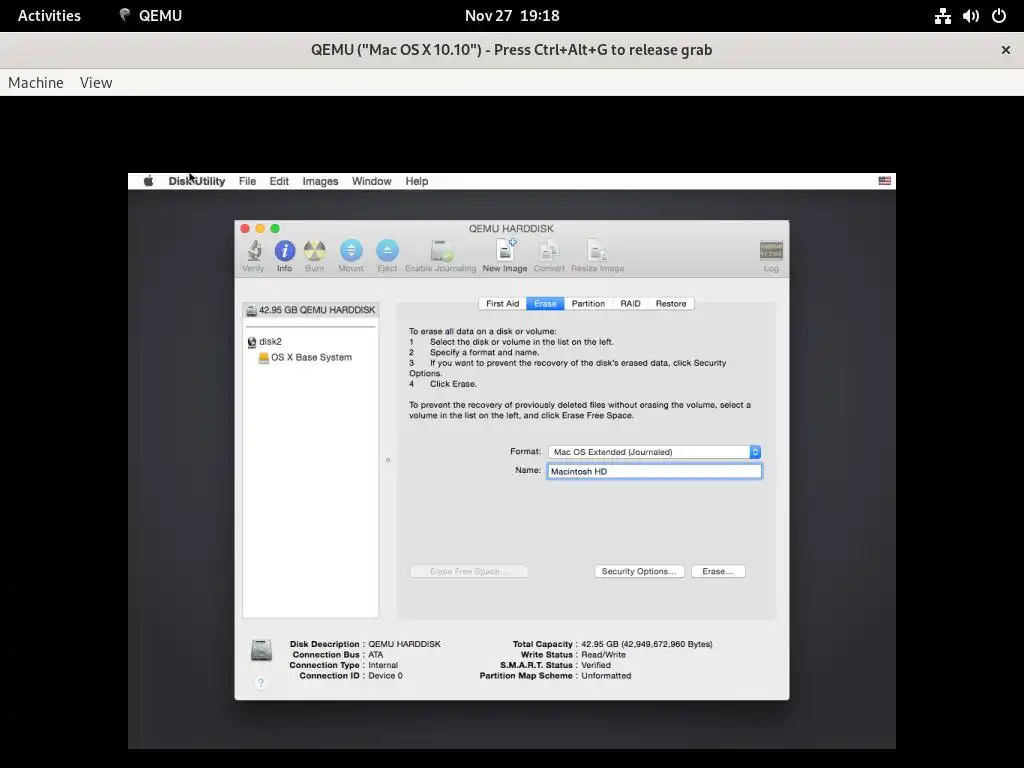
Task: Click the Verify microscope icon
Action: 253,251
